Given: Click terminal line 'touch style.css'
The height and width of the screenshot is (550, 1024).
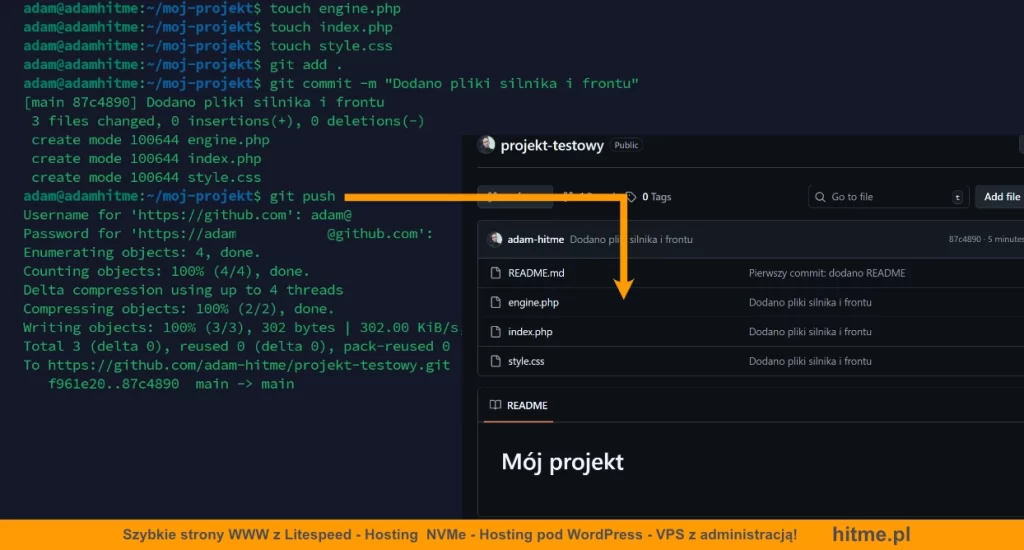Looking at the screenshot, I should point(208,46).
